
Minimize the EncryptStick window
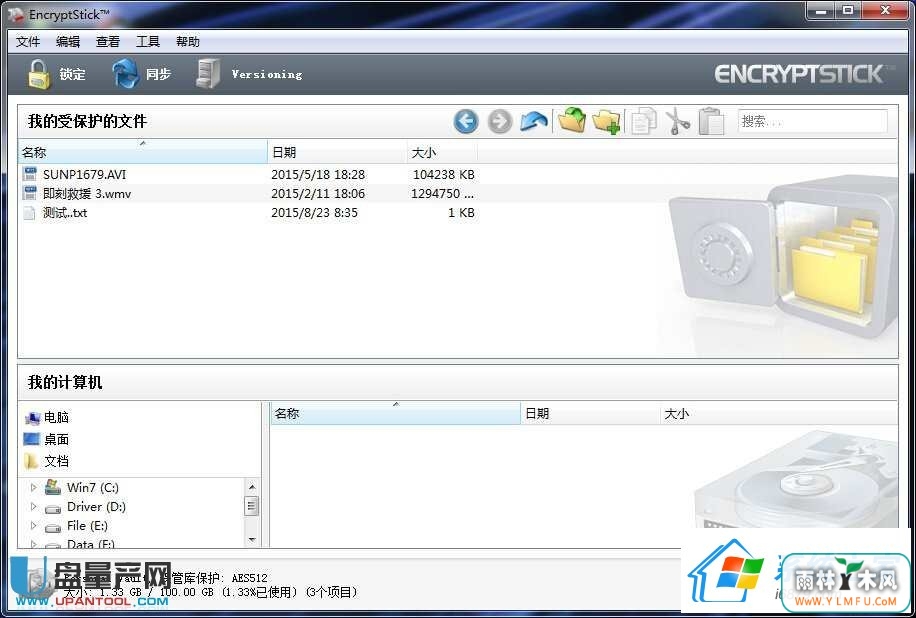pyautogui.click(x=821, y=11)
